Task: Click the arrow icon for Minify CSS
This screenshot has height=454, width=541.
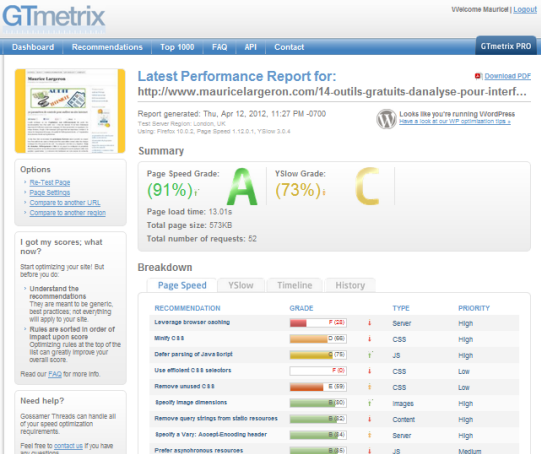Action: [370, 339]
